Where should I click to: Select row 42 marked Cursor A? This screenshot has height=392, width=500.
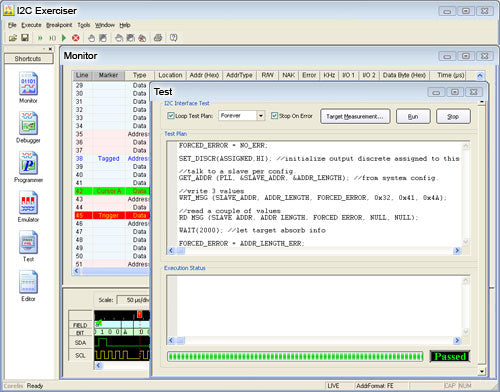[x=112, y=191]
